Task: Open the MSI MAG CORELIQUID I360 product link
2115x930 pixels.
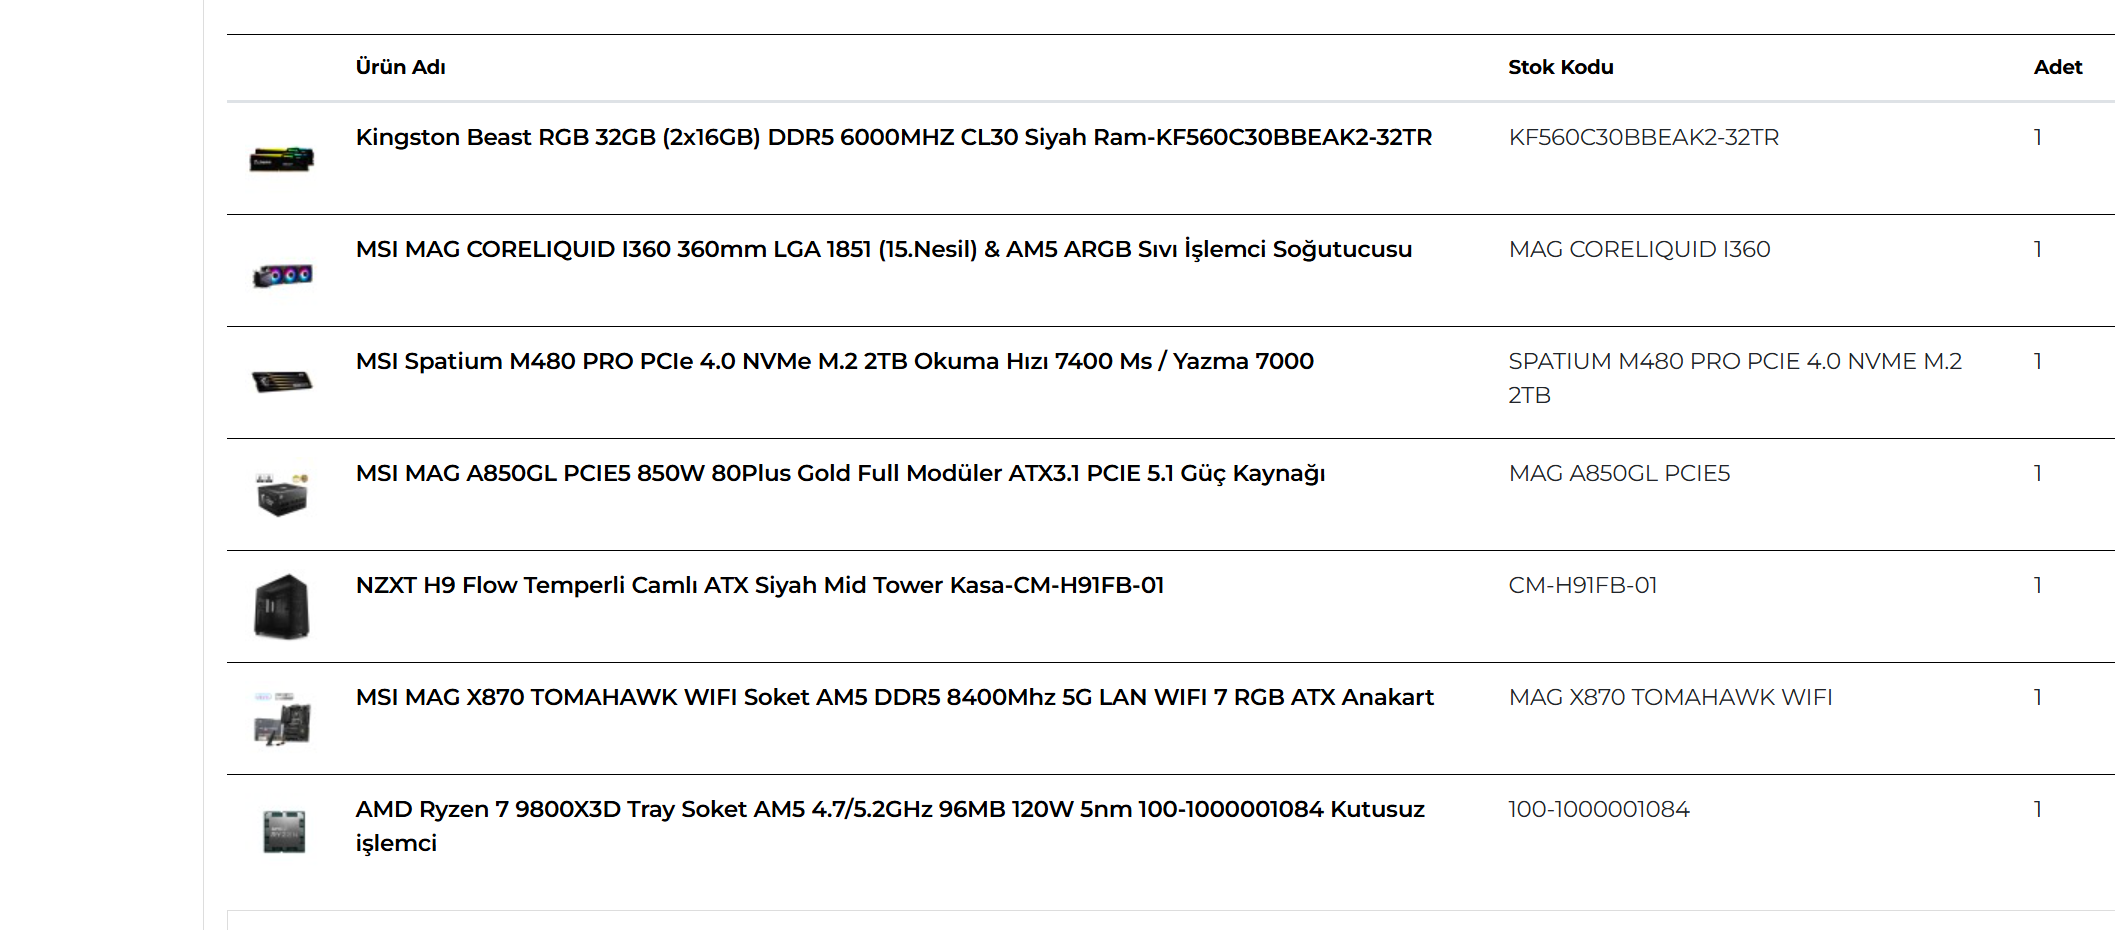Action: (x=884, y=249)
